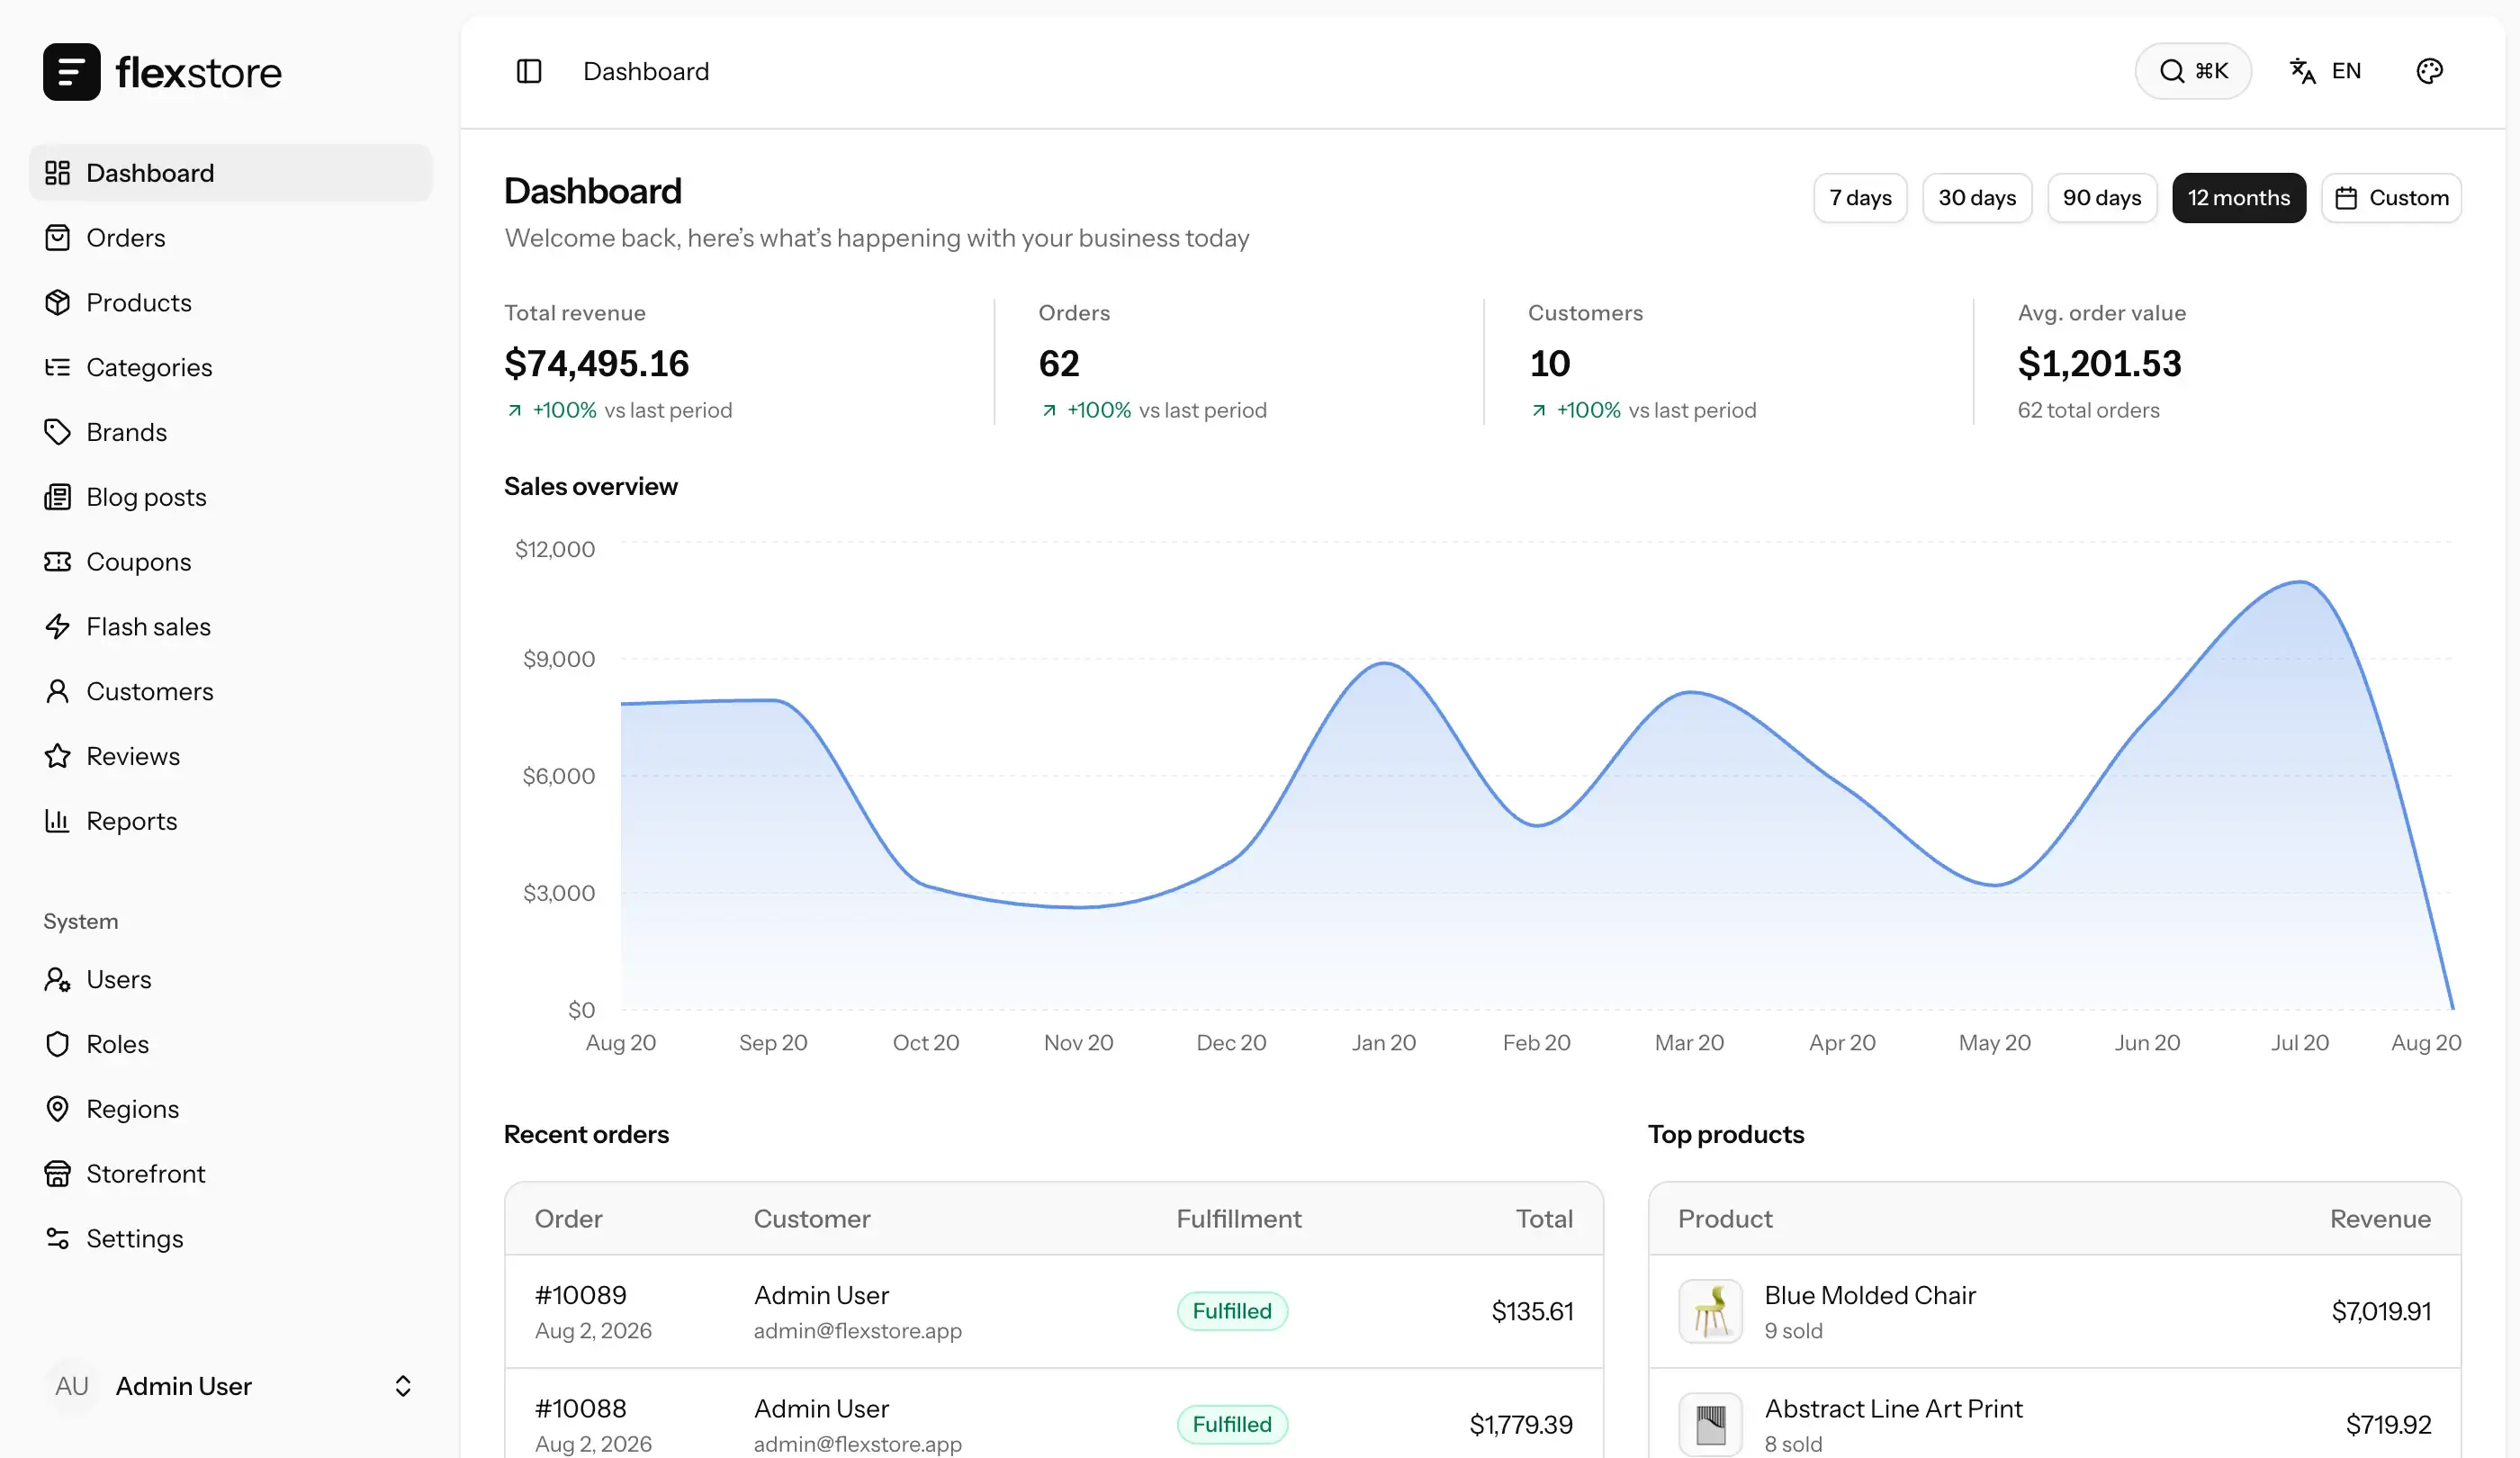Open the search ⌘K button
2520x1458 pixels.
(x=2193, y=71)
